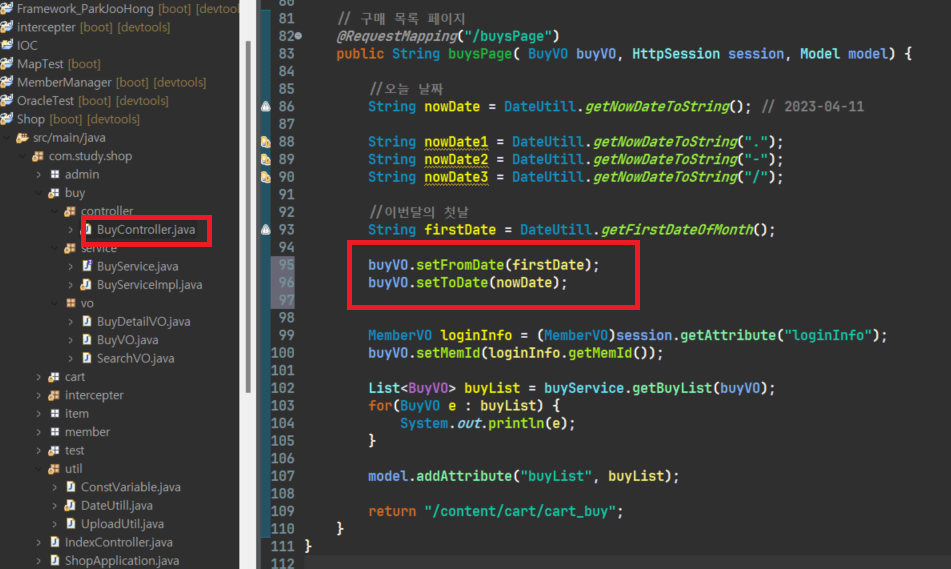
Task: Select the Shop project icon
Action: 7,119
